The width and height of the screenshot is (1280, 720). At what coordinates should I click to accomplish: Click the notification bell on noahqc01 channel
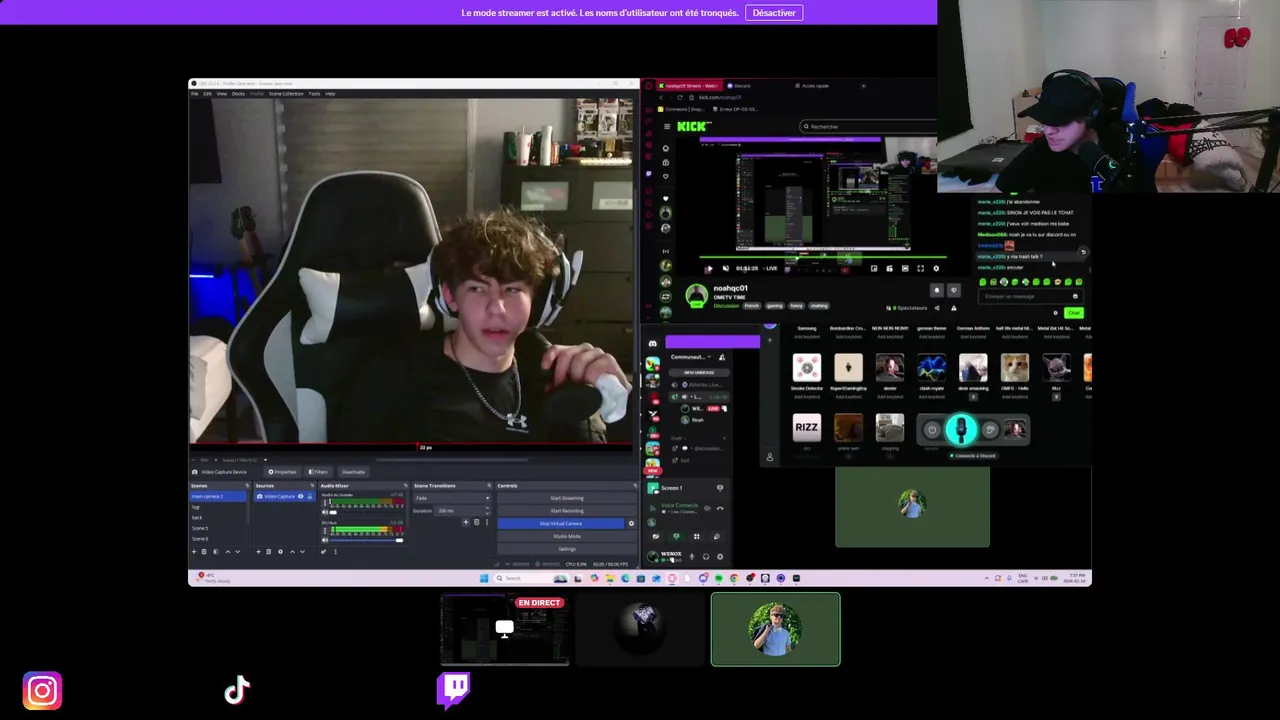click(937, 291)
